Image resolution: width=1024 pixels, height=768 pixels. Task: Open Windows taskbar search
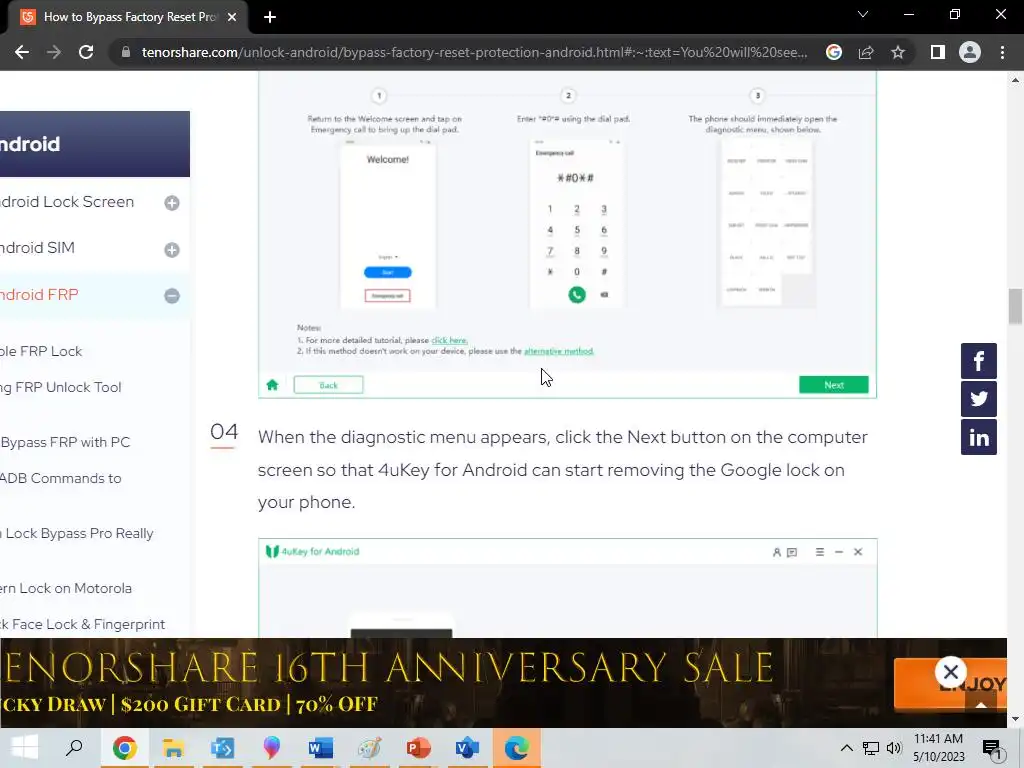pyautogui.click(x=74, y=748)
